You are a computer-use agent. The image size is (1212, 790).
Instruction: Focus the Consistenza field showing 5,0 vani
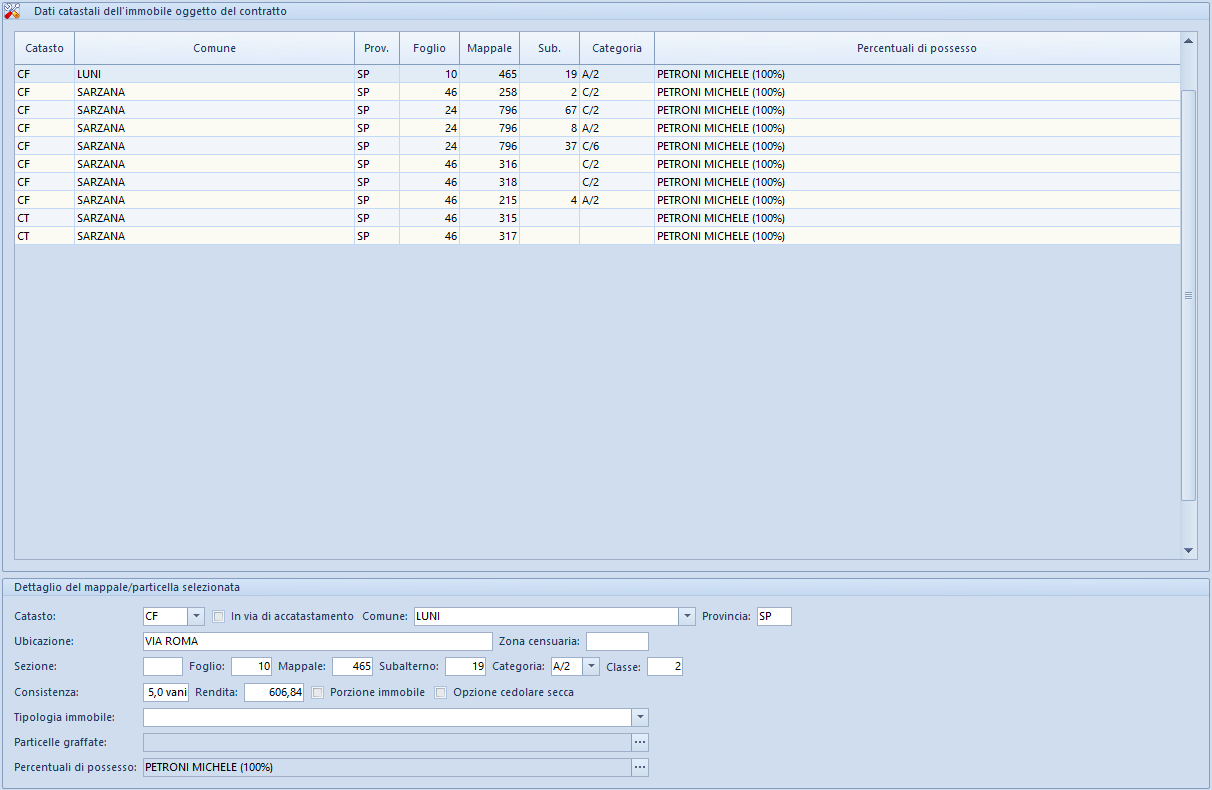tap(166, 693)
